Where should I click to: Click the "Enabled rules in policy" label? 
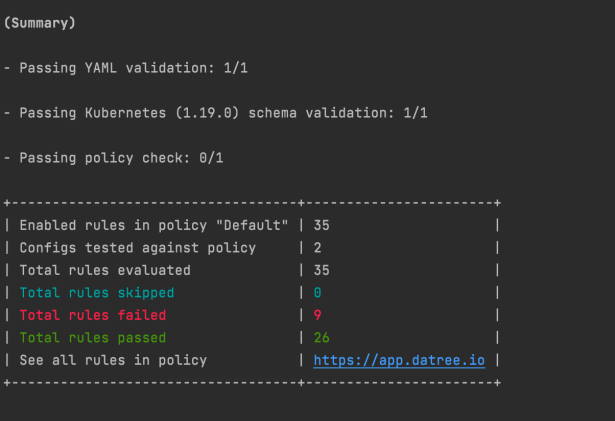pyautogui.click(x=154, y=225)
